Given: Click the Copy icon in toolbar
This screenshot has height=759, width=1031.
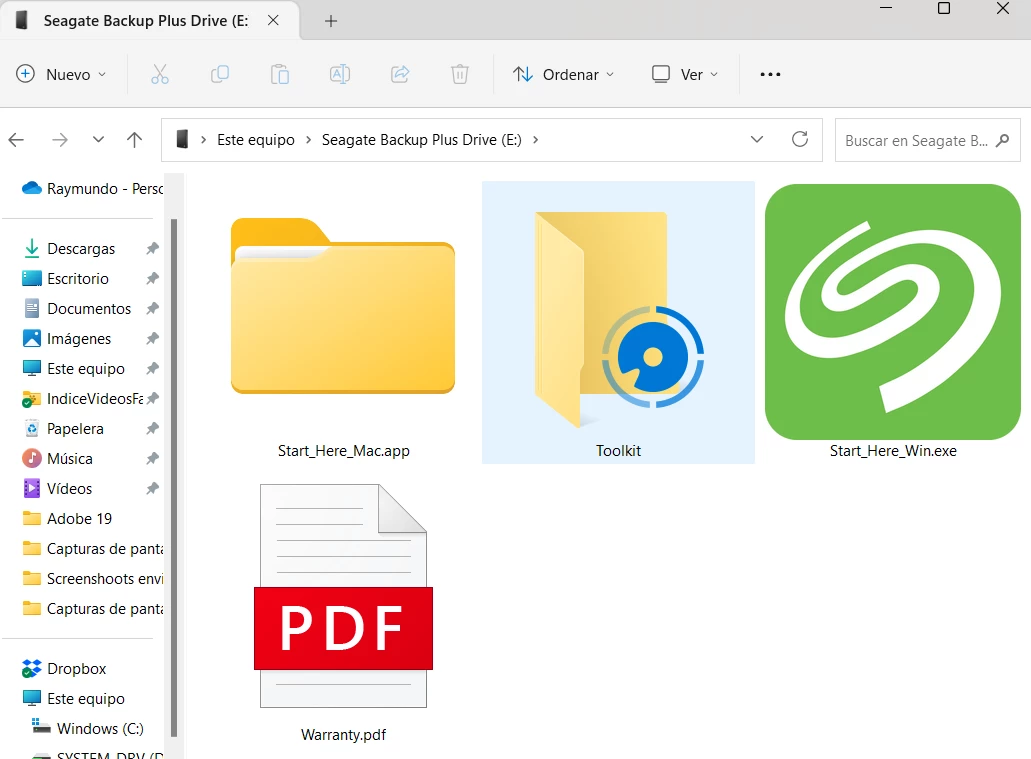Looking at the screenshot, I should (x=220, y=74).
